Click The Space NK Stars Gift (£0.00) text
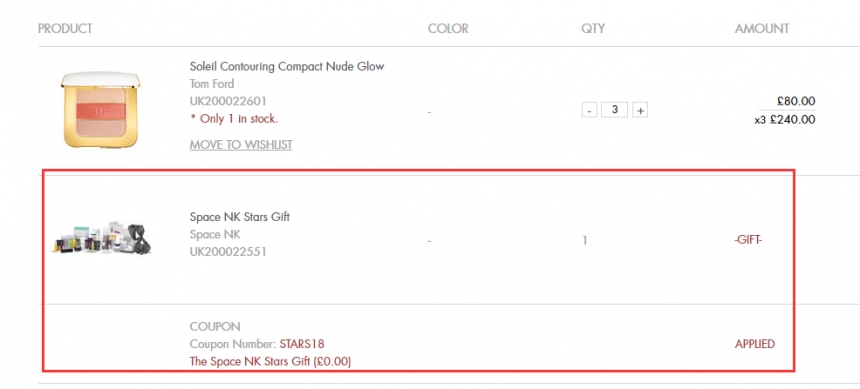 [270, 362]
